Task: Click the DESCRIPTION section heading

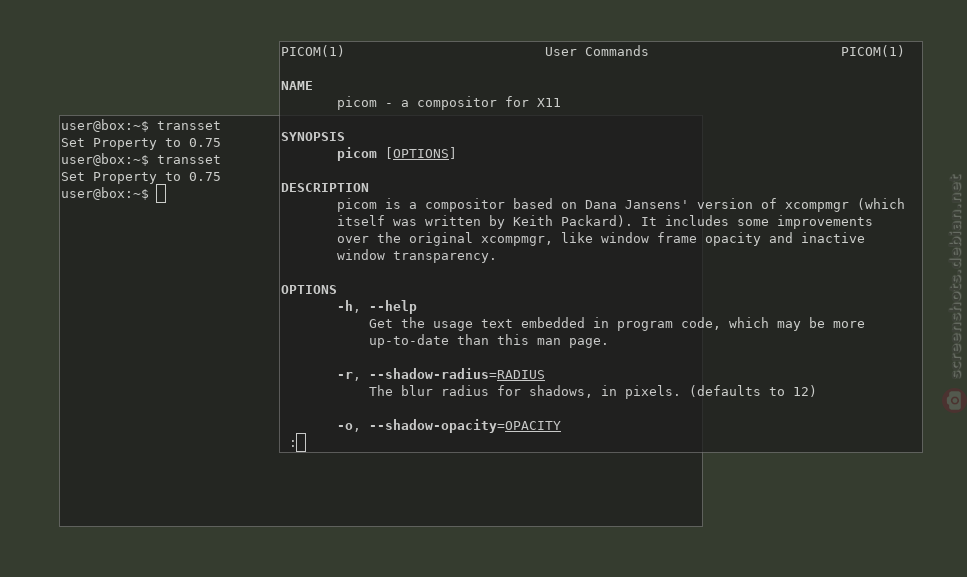Action: click(325, 187)
